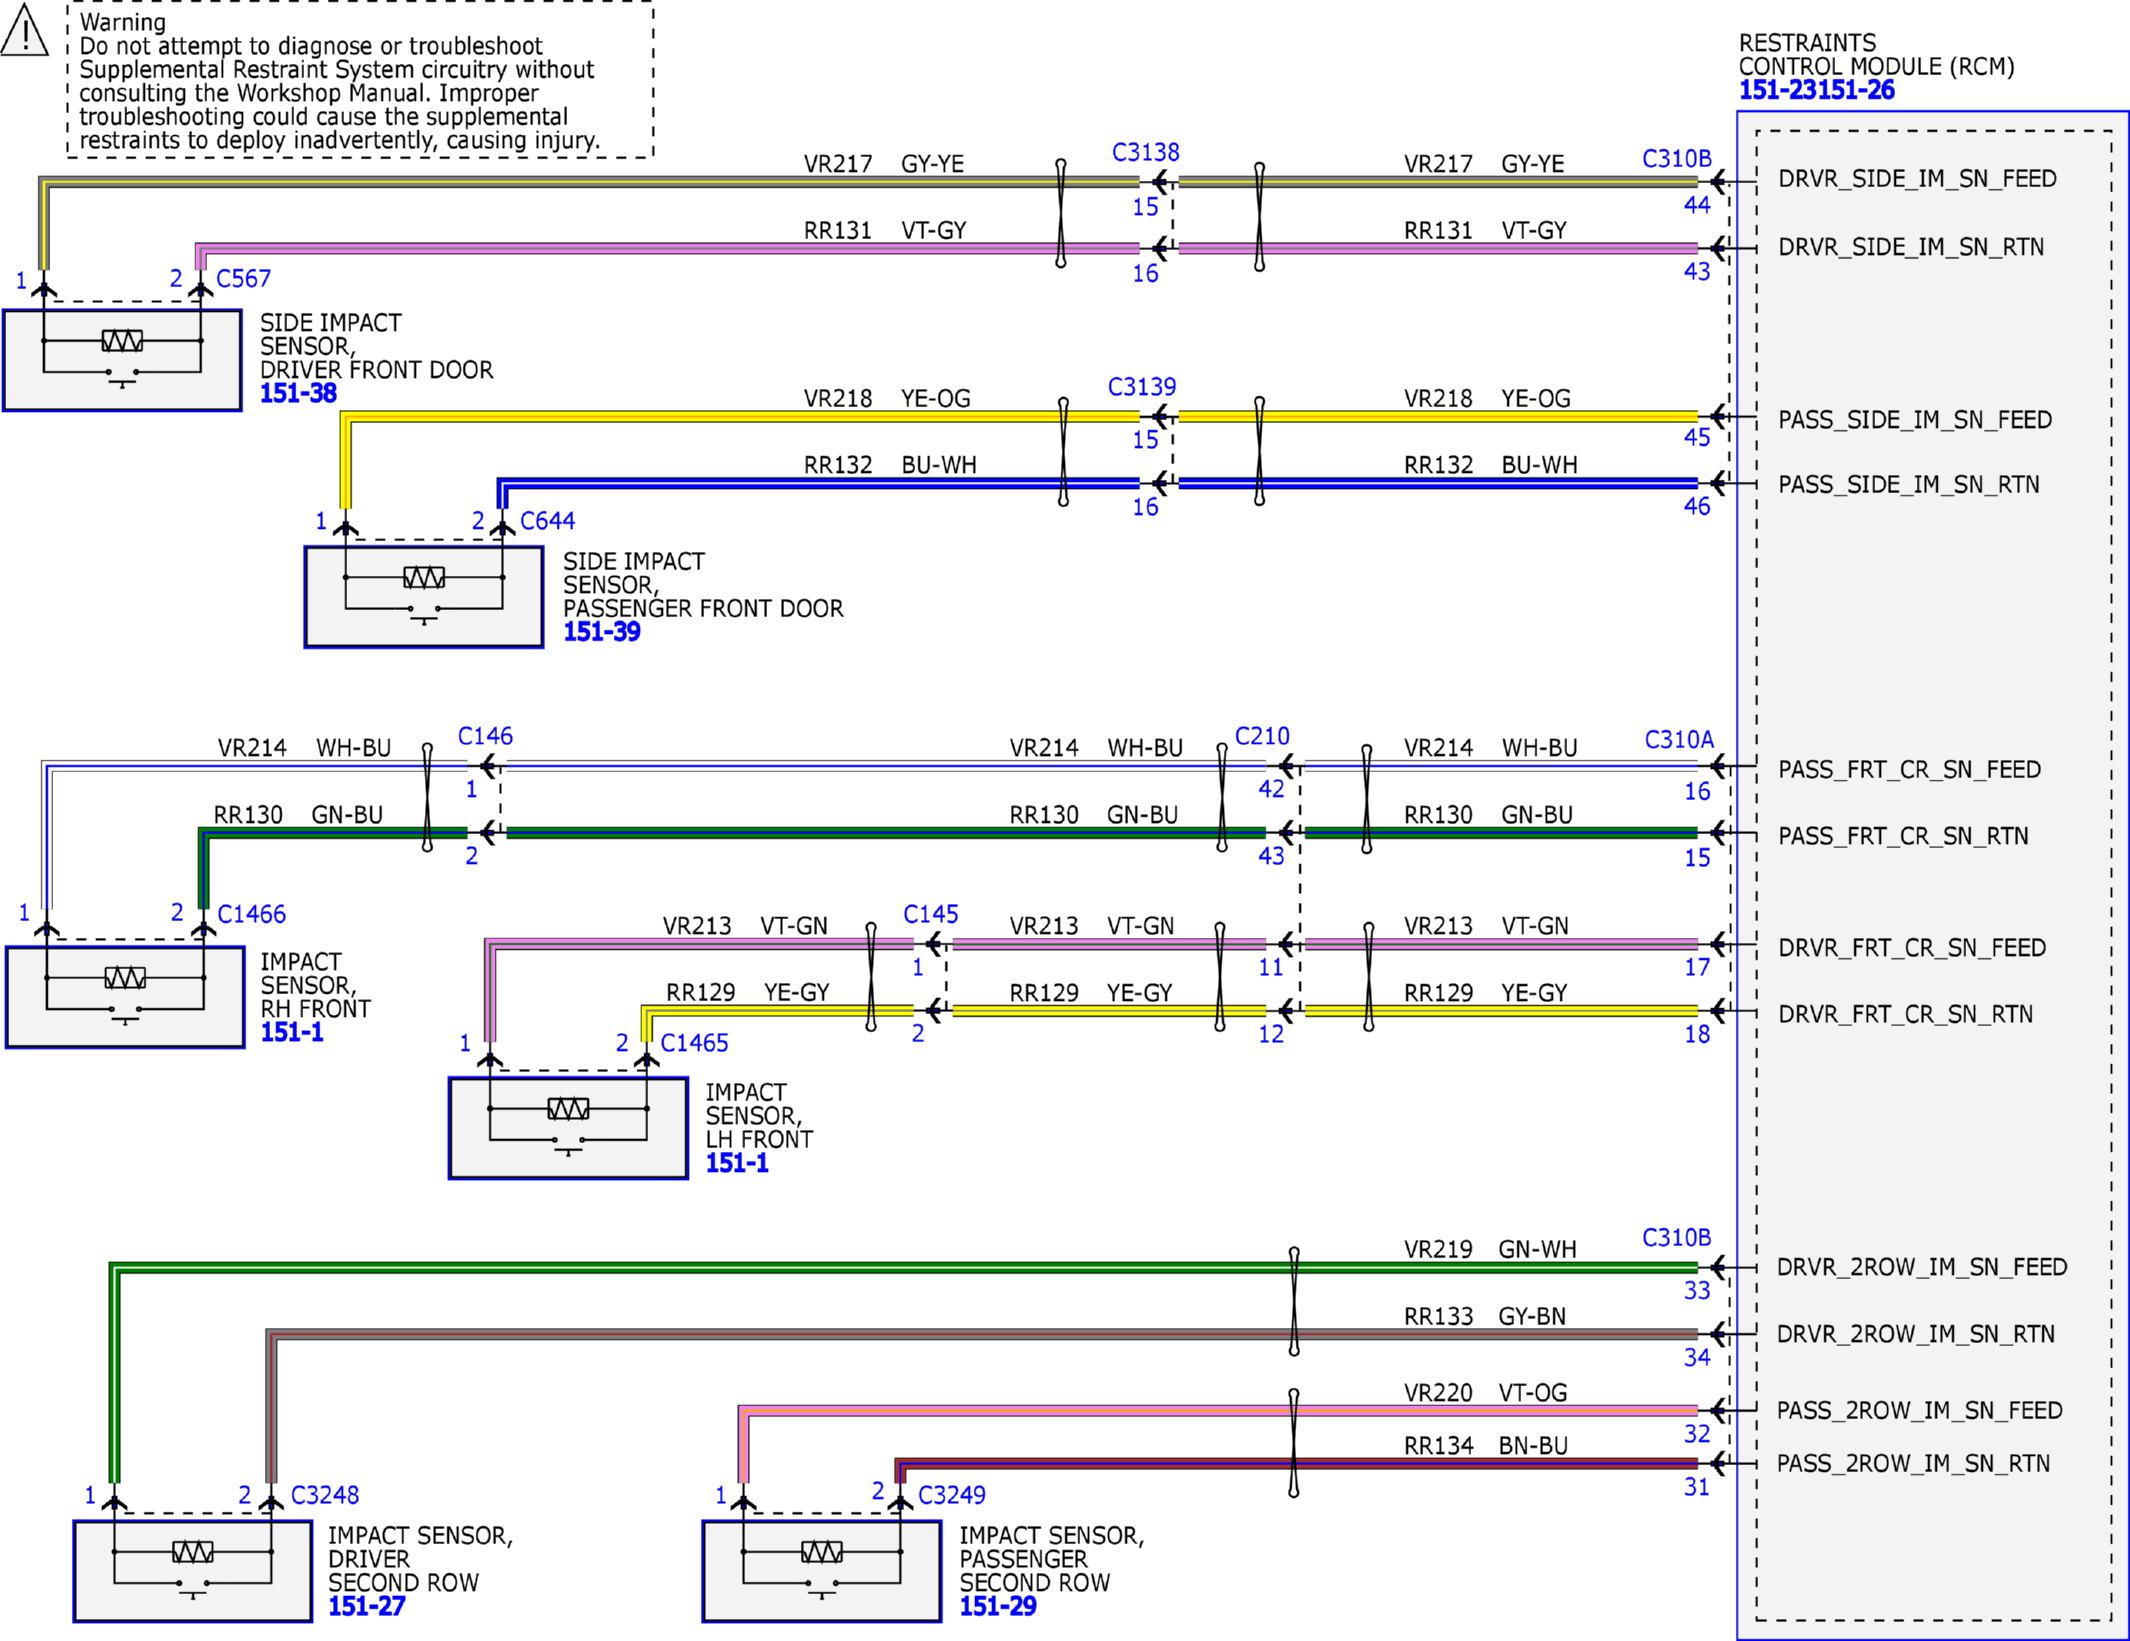Select the PASS_SIDE_IM_SN_FEED signal name
Image resolution: width=2130 pixels, height=1641 pixels.
tap(1915, 420)
